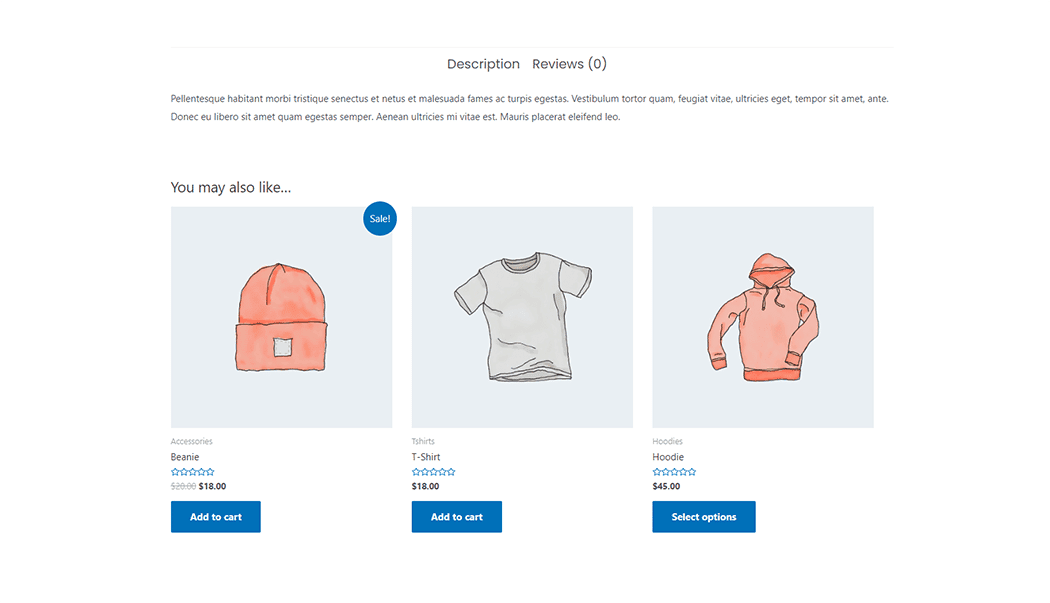Screen dimensions: 1050x603
Task: Switch to the Reviews (0) tab
Action: pos(569,63)
